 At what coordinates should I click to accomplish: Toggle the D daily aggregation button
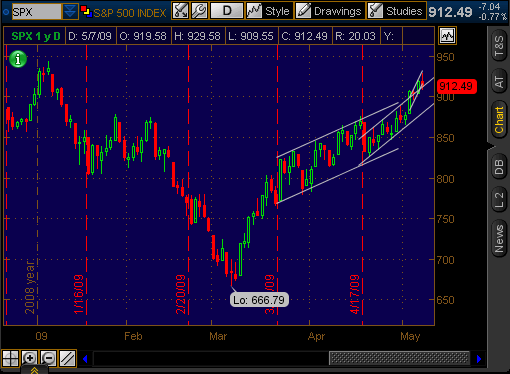227,11
